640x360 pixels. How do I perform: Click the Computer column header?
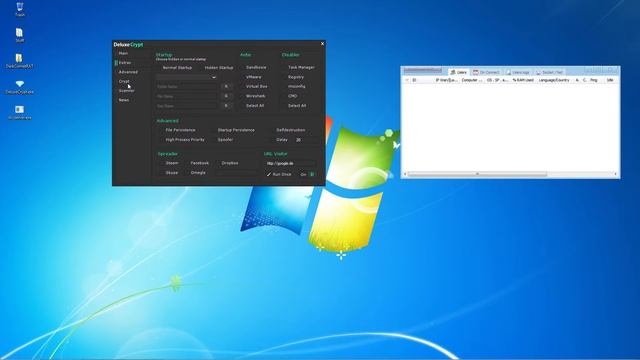point(472,80)
